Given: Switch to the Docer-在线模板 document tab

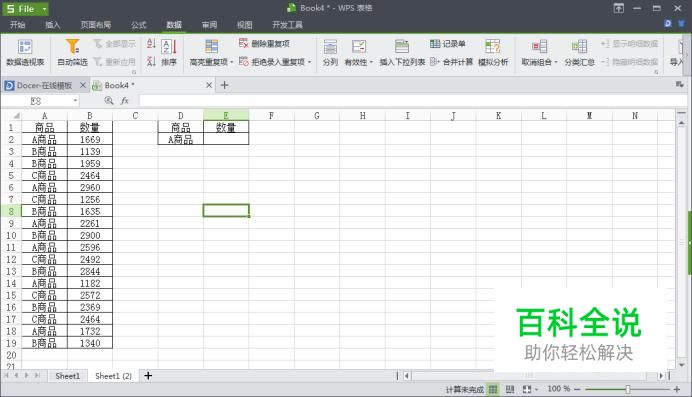Looking at the screenshot, I should point(44,85).
